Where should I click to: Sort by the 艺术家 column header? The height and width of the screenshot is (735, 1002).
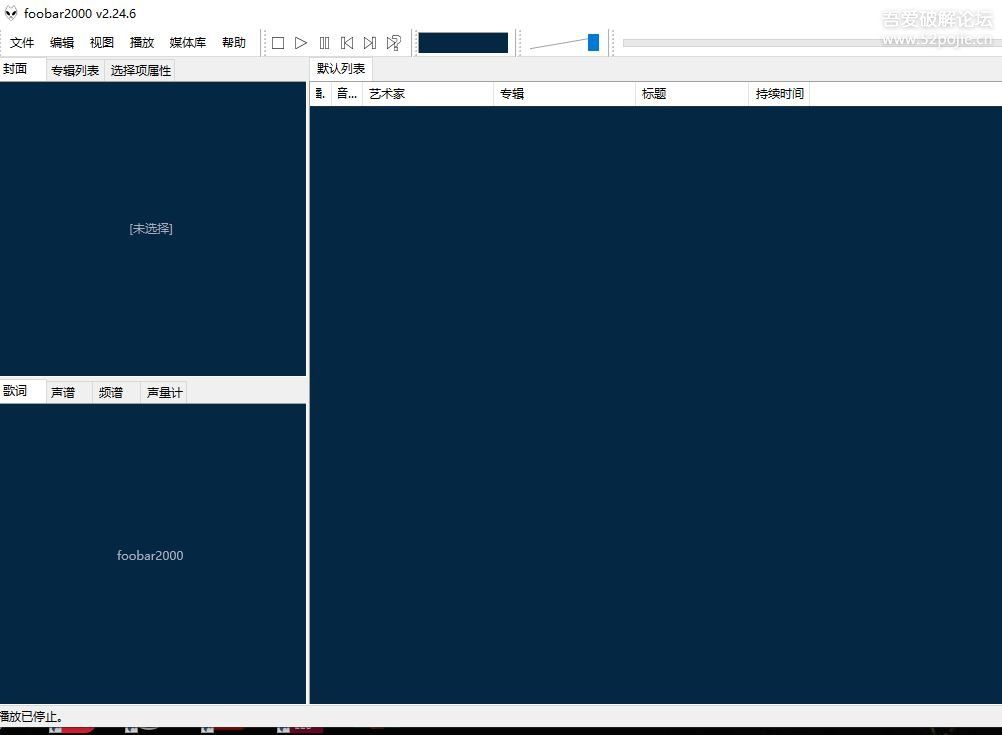(x=428, y=94)
